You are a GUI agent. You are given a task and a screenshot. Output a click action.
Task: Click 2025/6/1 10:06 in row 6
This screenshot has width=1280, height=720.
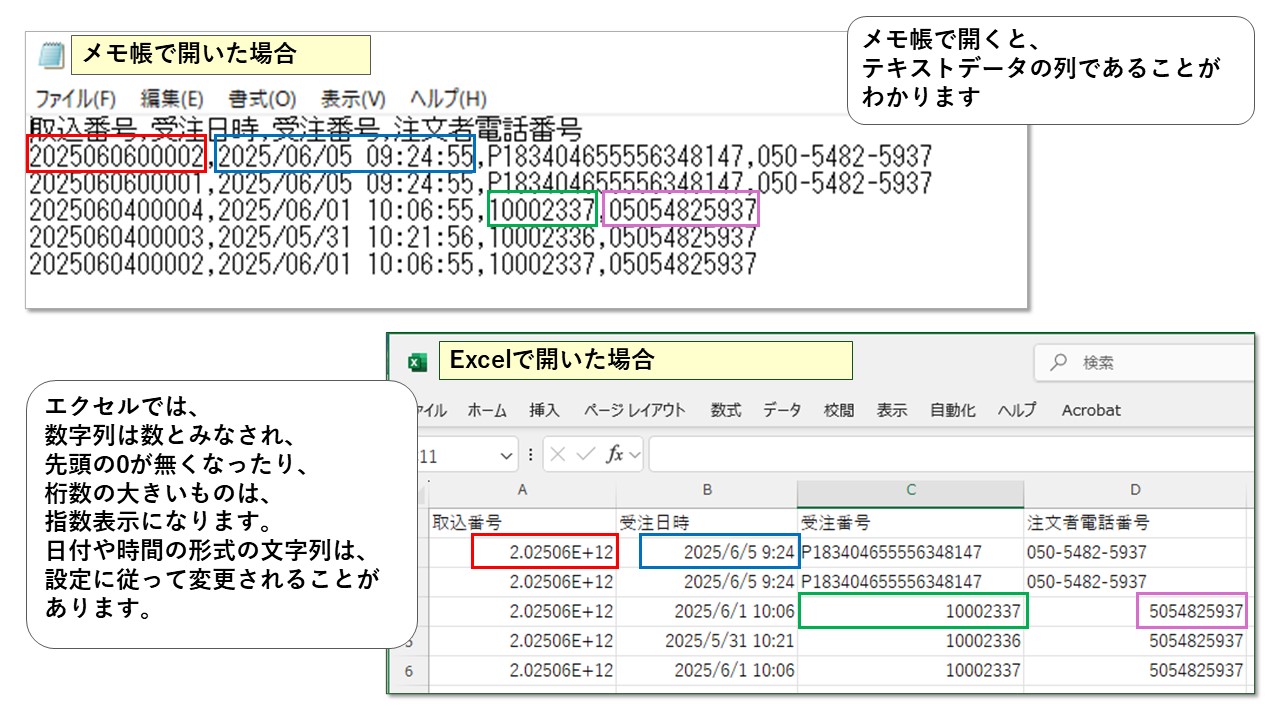click(x=707, y=671)
